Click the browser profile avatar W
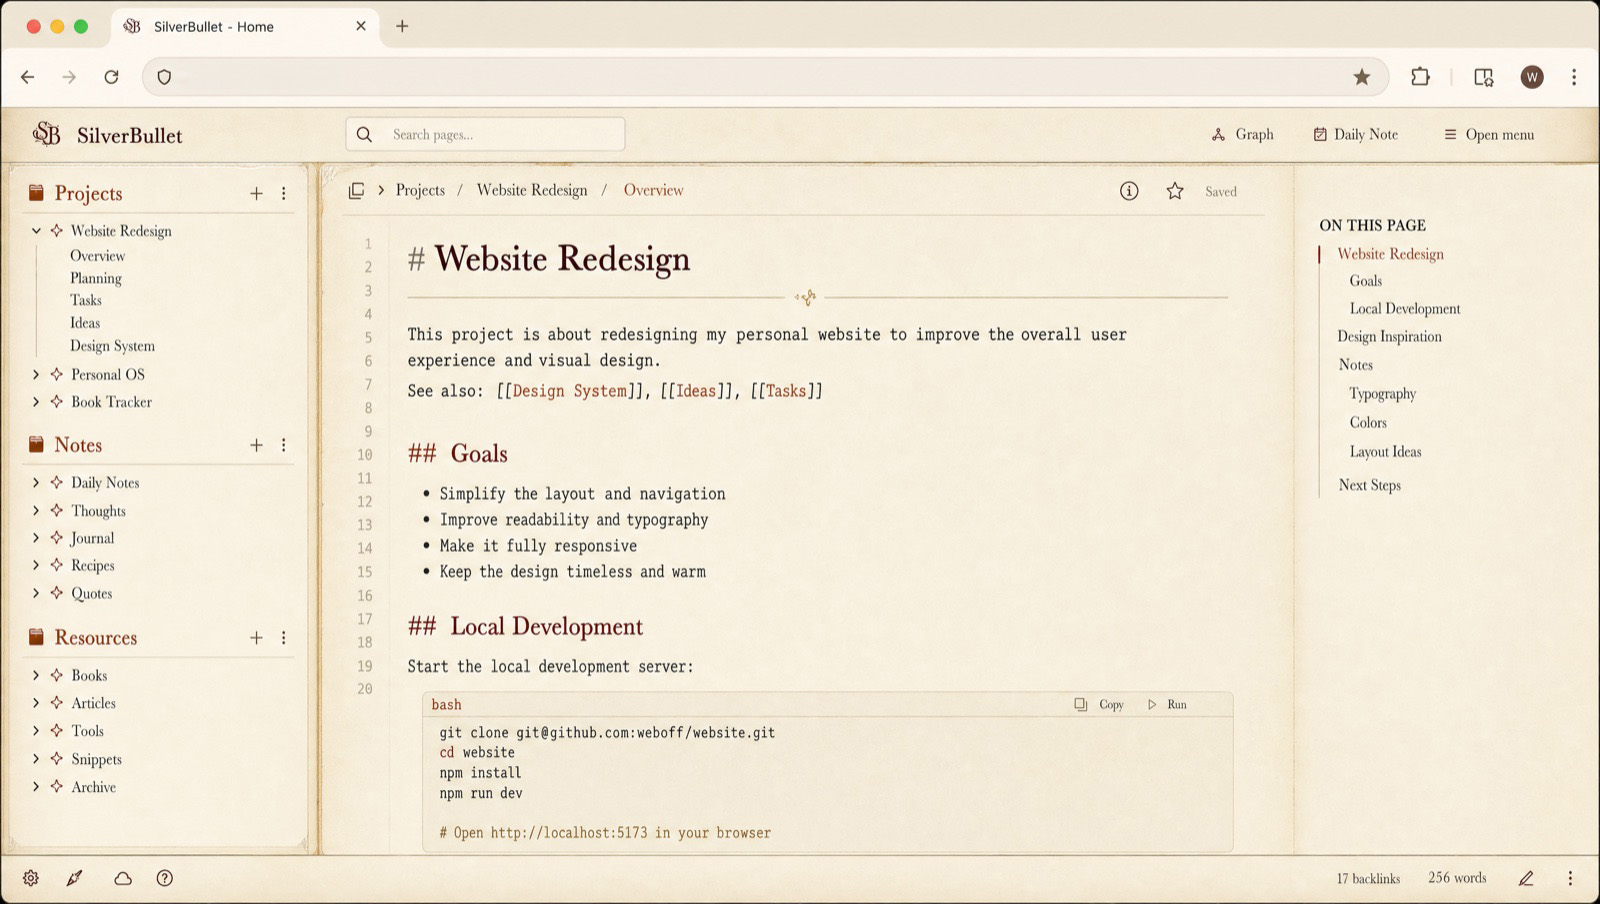 point(1532,77)
